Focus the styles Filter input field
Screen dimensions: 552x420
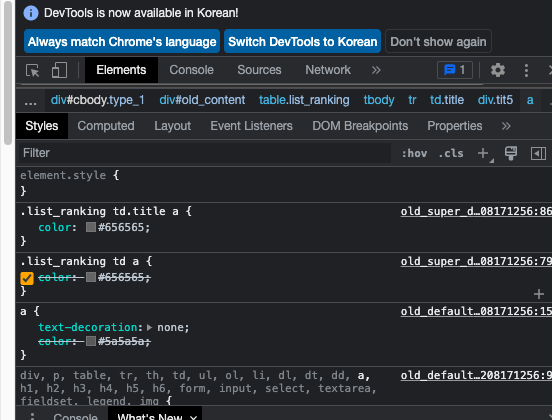pyautogui.click(x=205, y=153)
